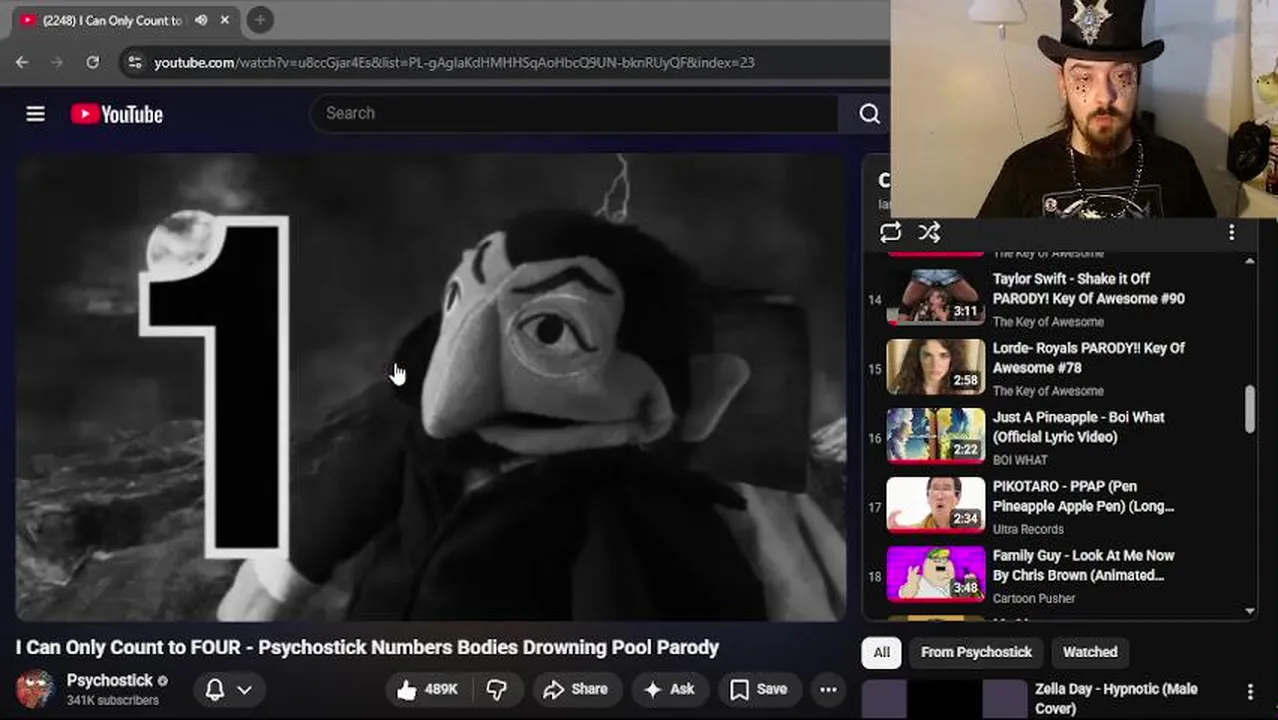Open more actions ellipsis under video
The width and height of the screenshot is (1278, 720).
point(828,689)
